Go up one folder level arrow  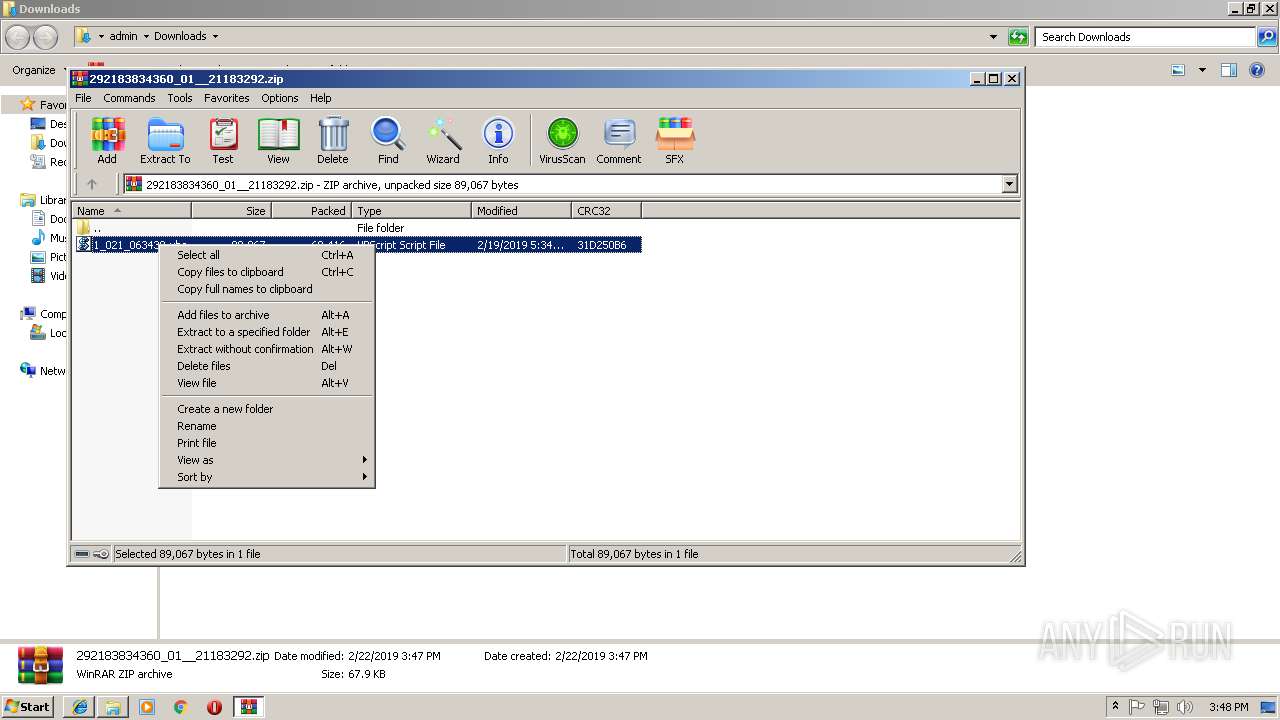coord(92,184)
